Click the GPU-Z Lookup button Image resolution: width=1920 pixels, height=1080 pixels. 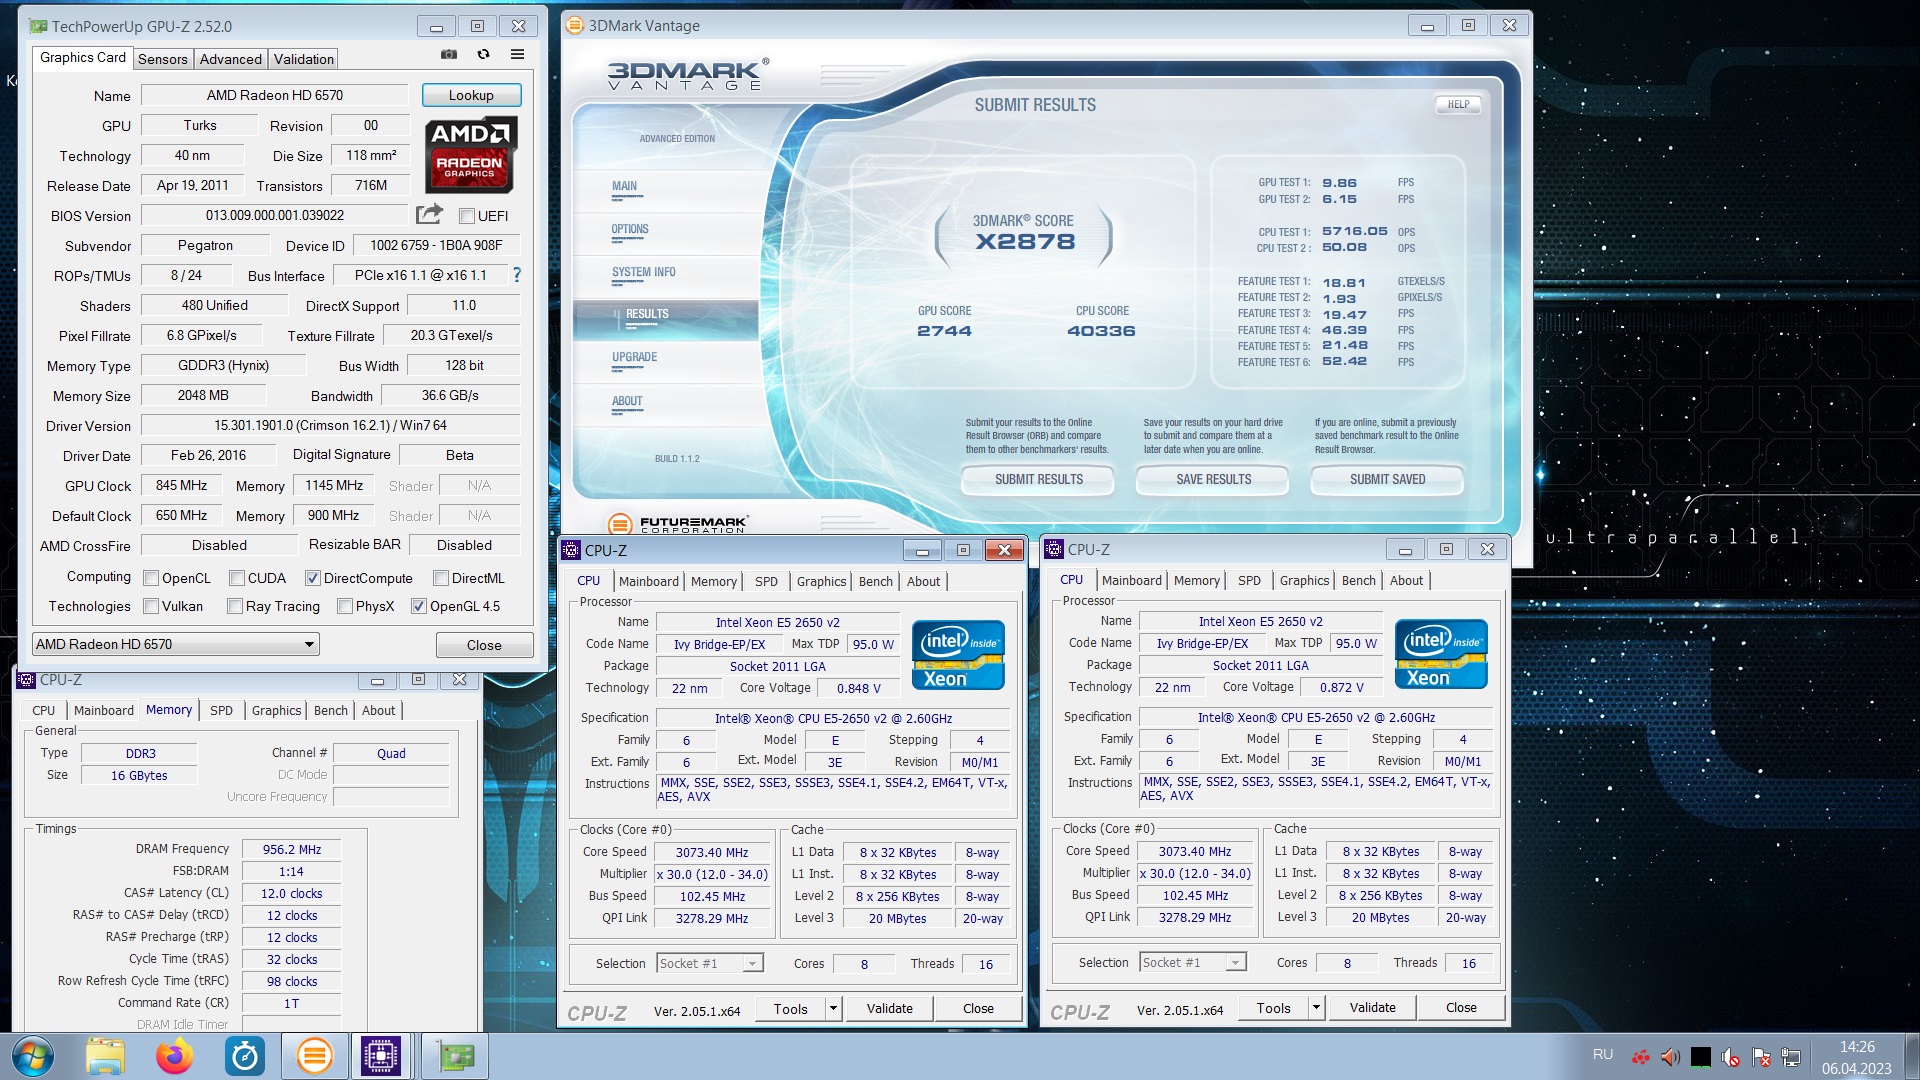[x=471, y=95]
